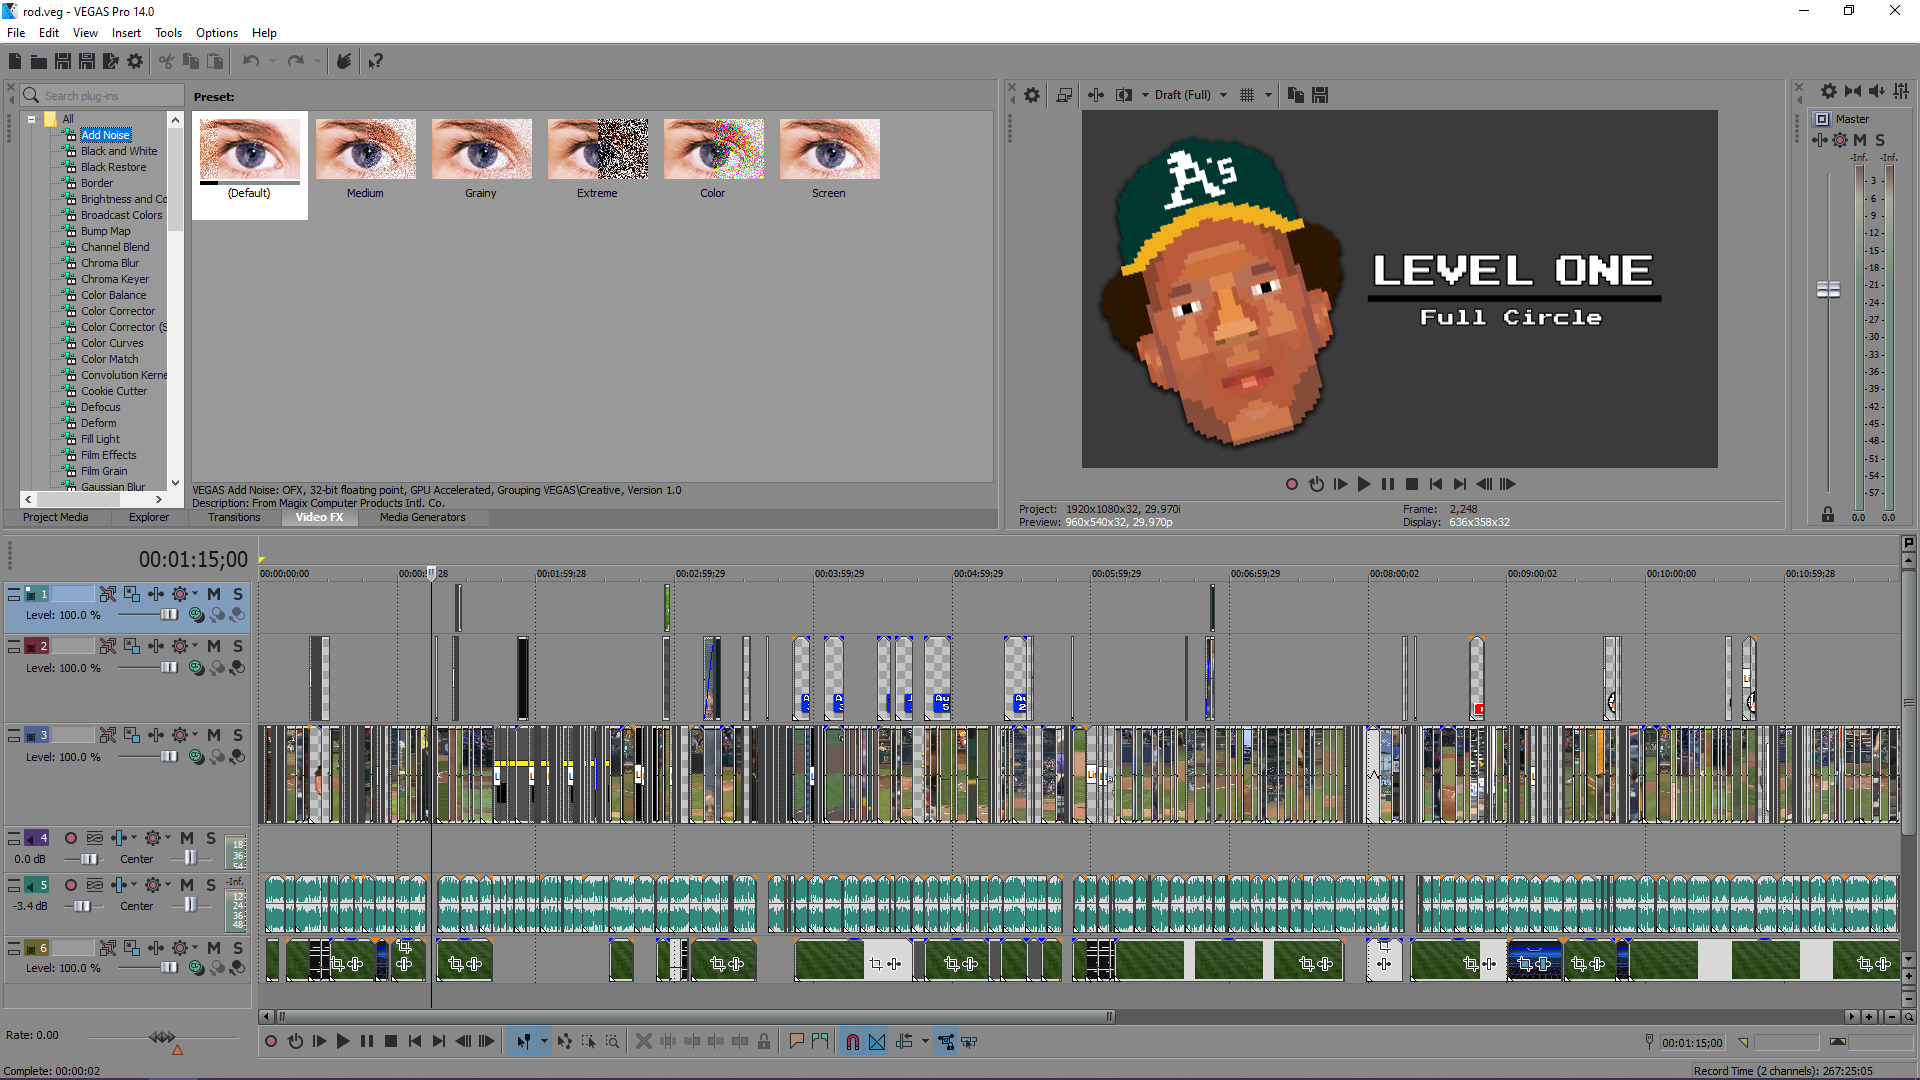Select the Film Grain plug-in

pyautogui.click(x=104, y=471)
